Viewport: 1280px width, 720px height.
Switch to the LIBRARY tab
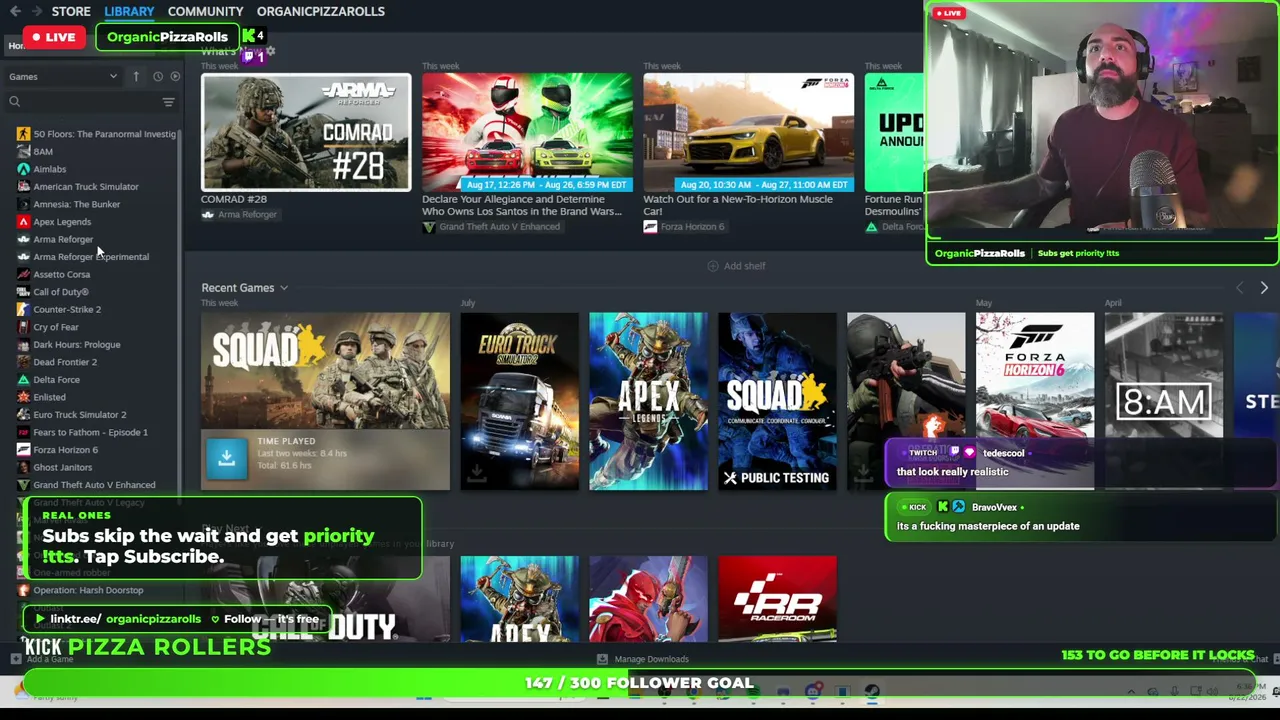point(129,11)
